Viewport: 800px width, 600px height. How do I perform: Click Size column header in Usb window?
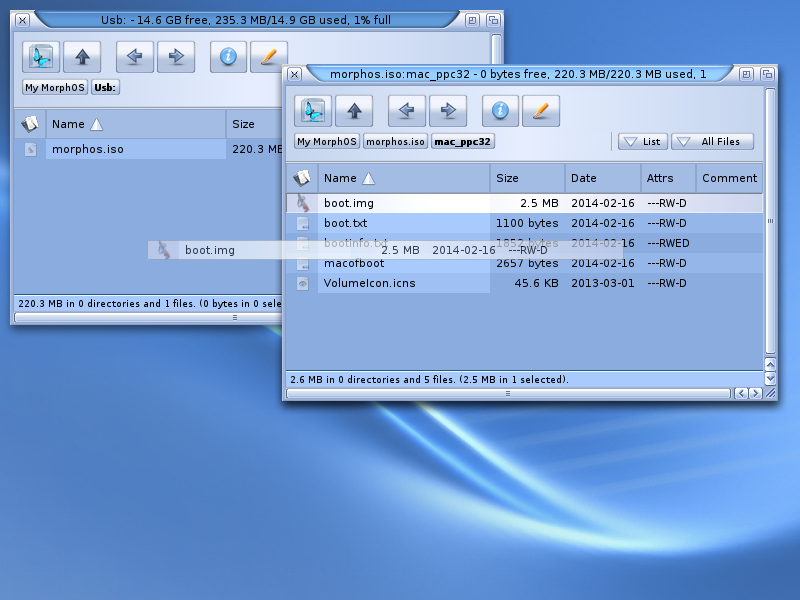(x=254, y=124)
